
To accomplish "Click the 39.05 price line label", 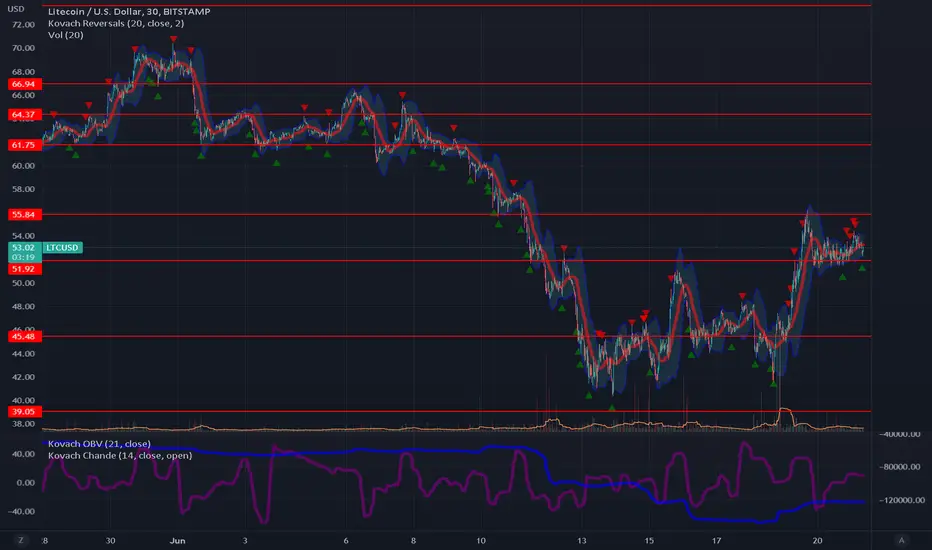I will click(x=24, y=411).
